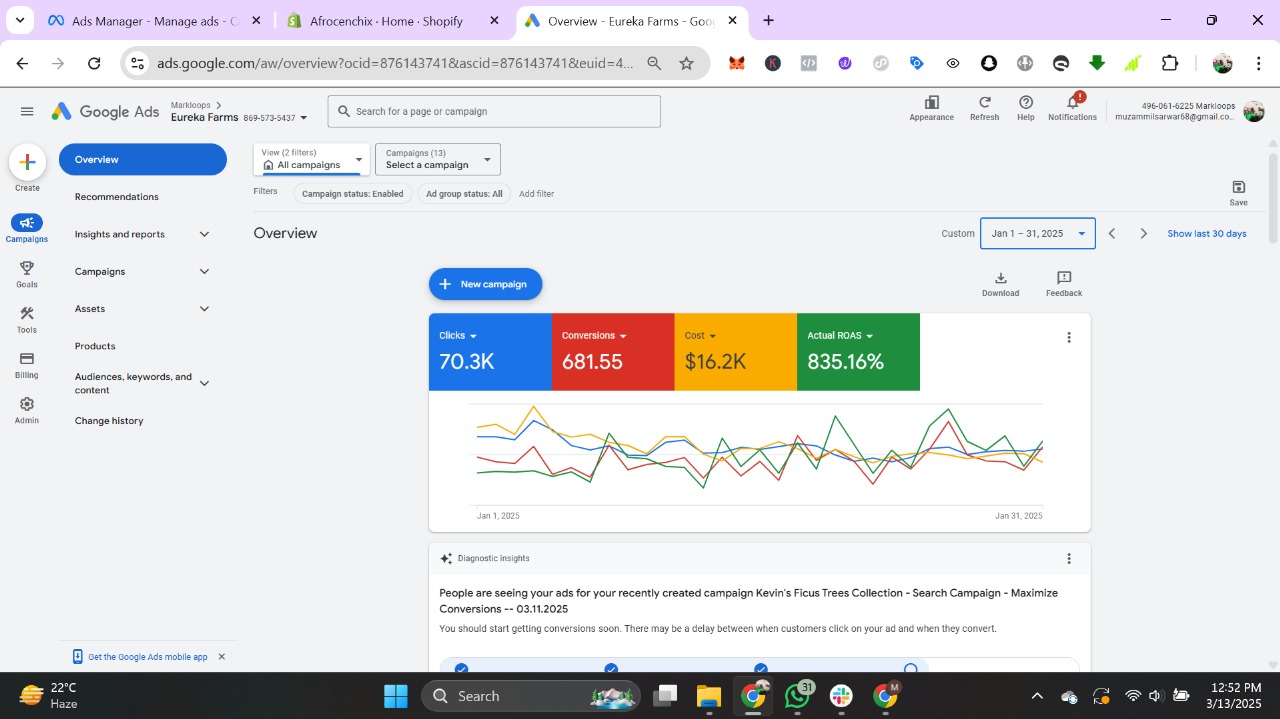Open the date range picker

click(x=1038, y=234)
